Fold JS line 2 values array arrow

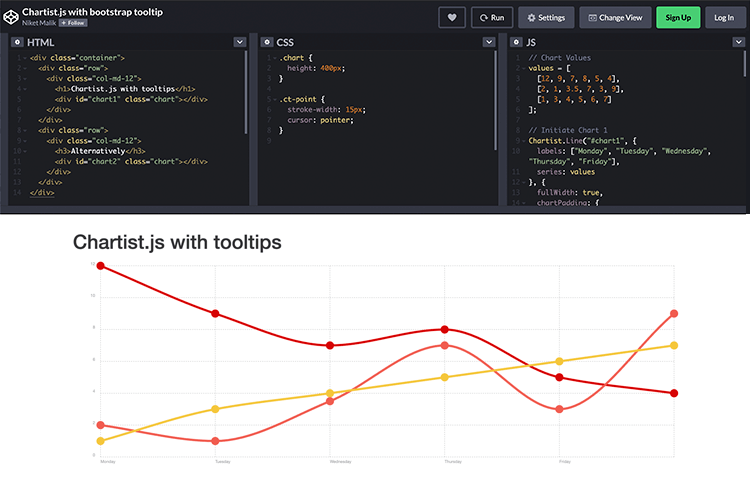pyautogui.click(x=524, y=68)
